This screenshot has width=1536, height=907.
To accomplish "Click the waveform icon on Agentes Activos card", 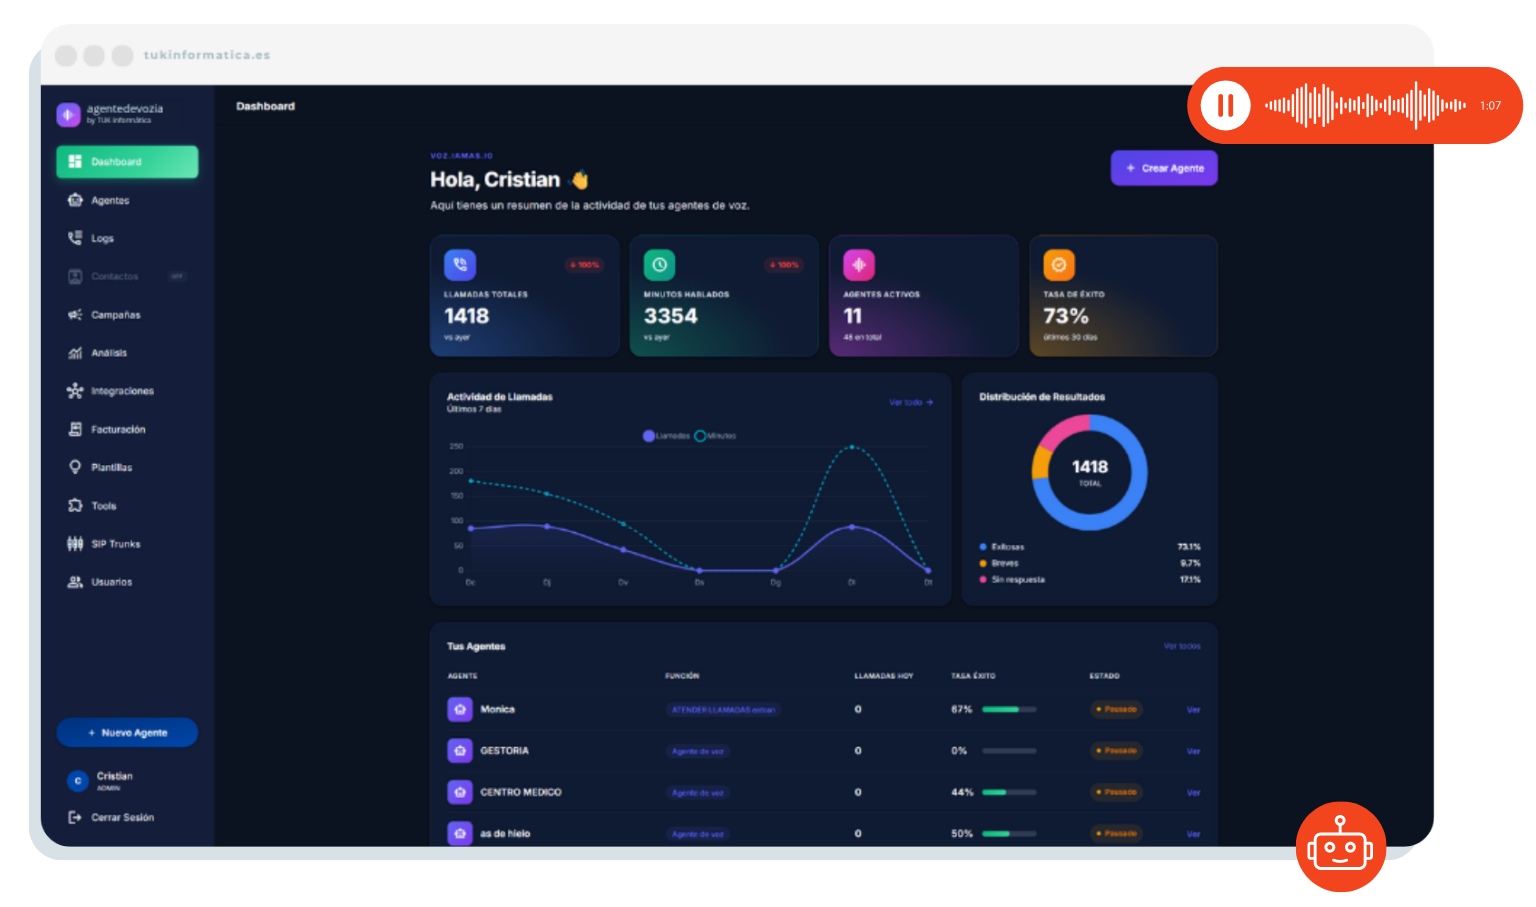I will pyautogui.click(x=859, y=265).
